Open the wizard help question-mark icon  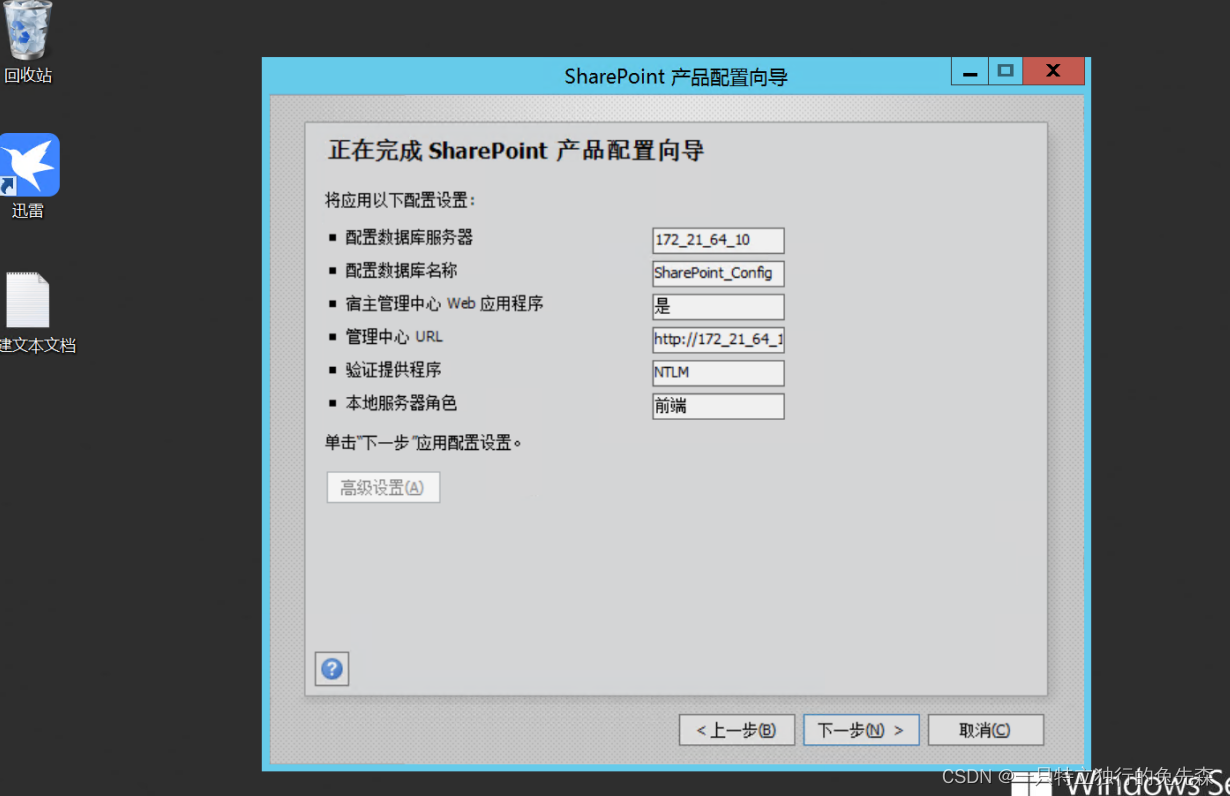(332, 669)
